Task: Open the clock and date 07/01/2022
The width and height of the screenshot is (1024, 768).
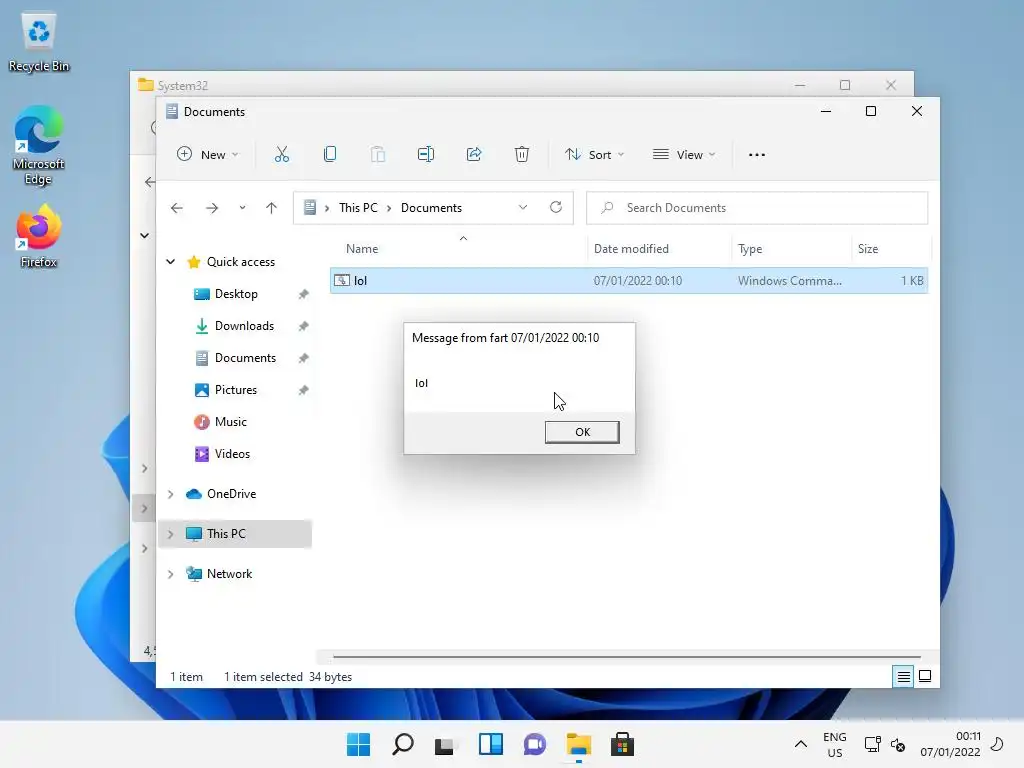Action: 950,744
